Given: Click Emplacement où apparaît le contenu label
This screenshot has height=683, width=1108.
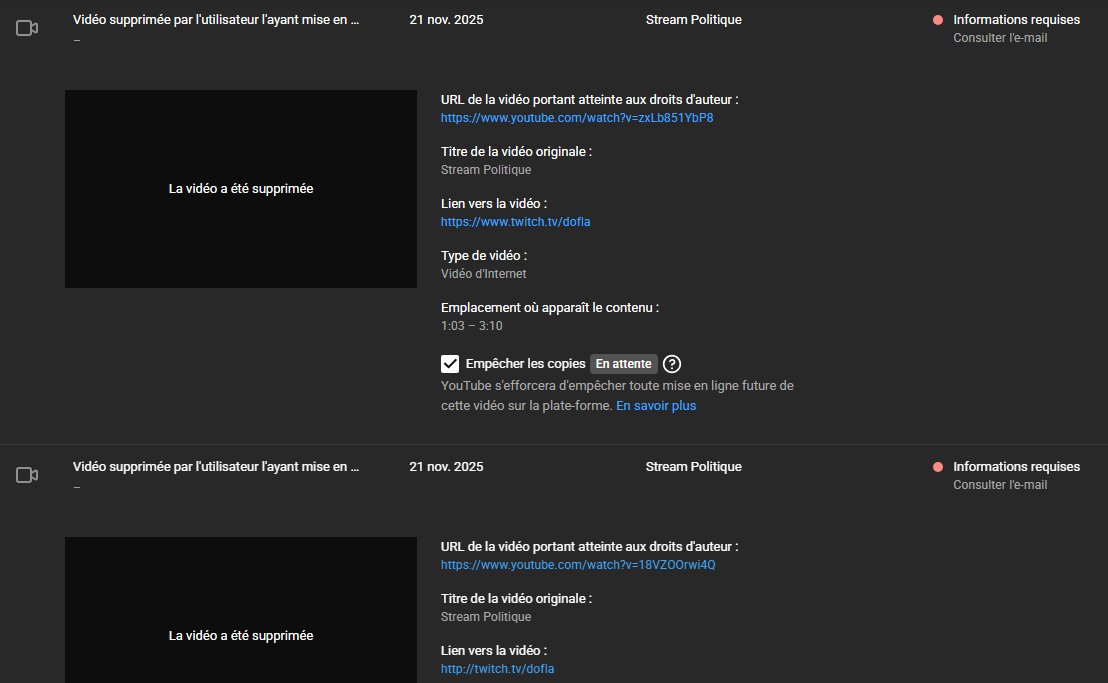Looking at the screenshot, I should [x=550, y=308].
